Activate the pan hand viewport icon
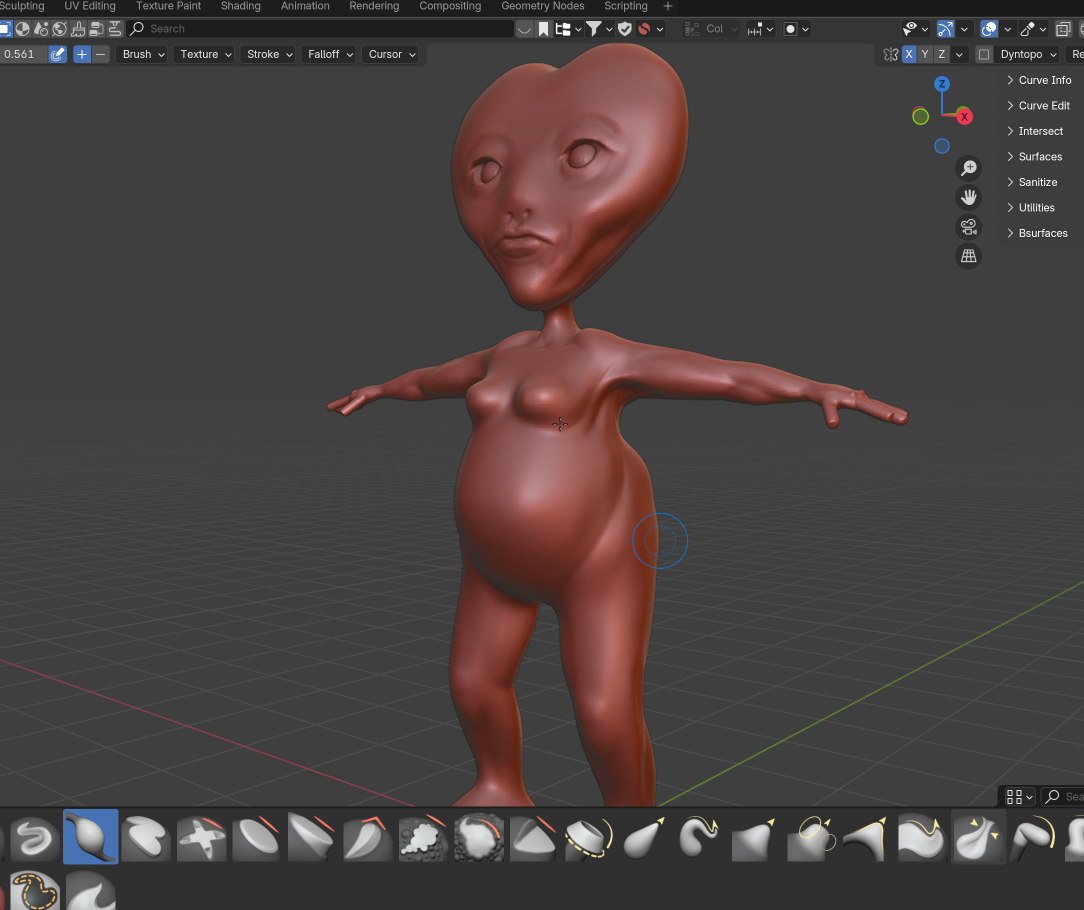 tap(968, 197)
